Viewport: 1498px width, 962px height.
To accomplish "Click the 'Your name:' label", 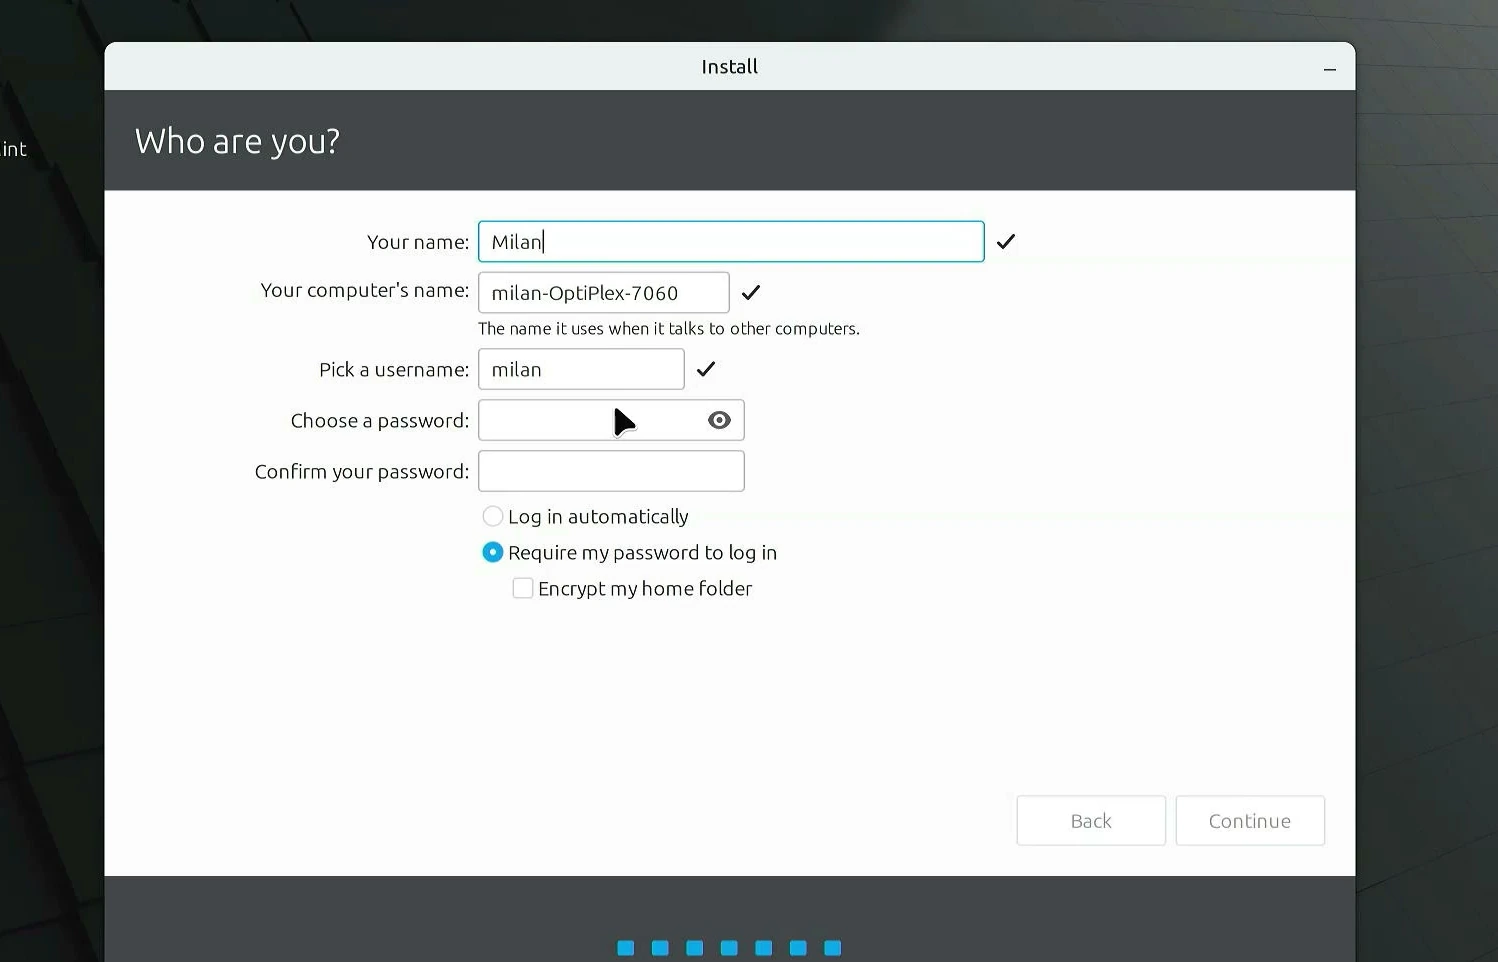I will pos(418,242).
